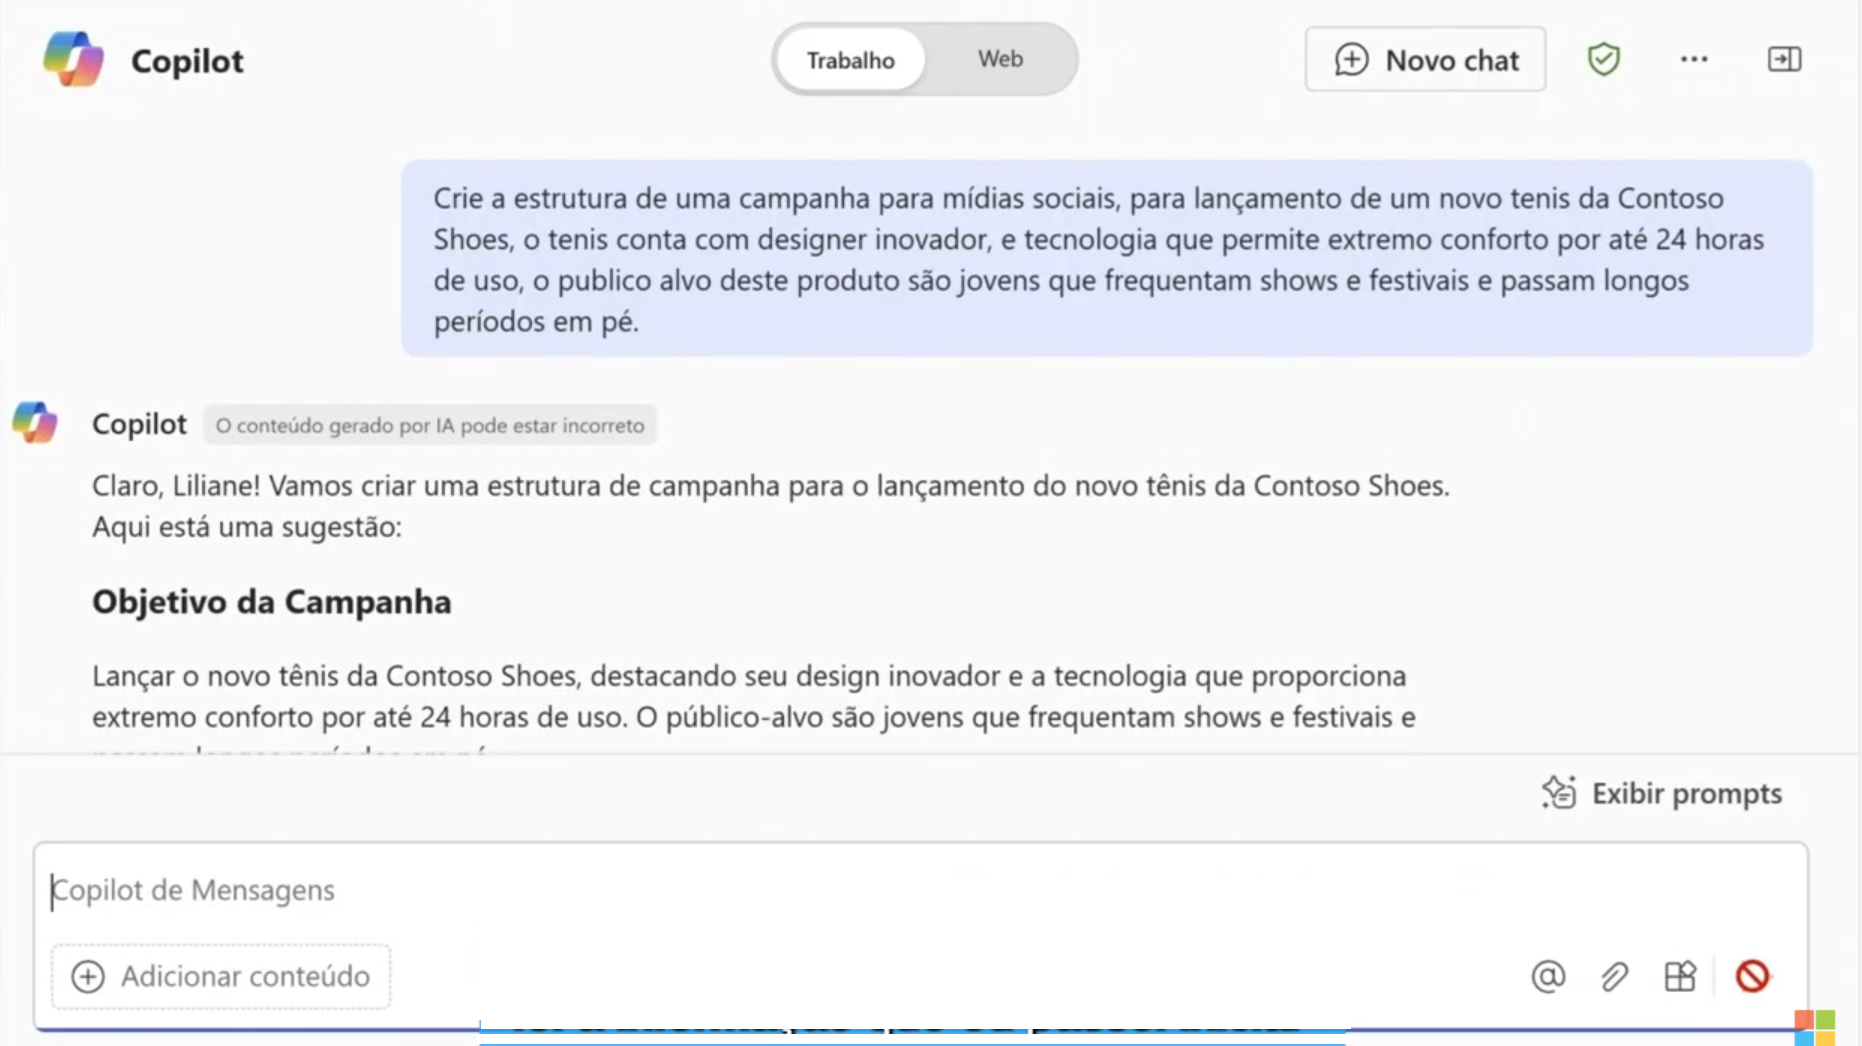The width and height of the screenshot is (1862, 1046).
Task: Switch to the Trabalho tab
Action: click(x=851, y=60)
